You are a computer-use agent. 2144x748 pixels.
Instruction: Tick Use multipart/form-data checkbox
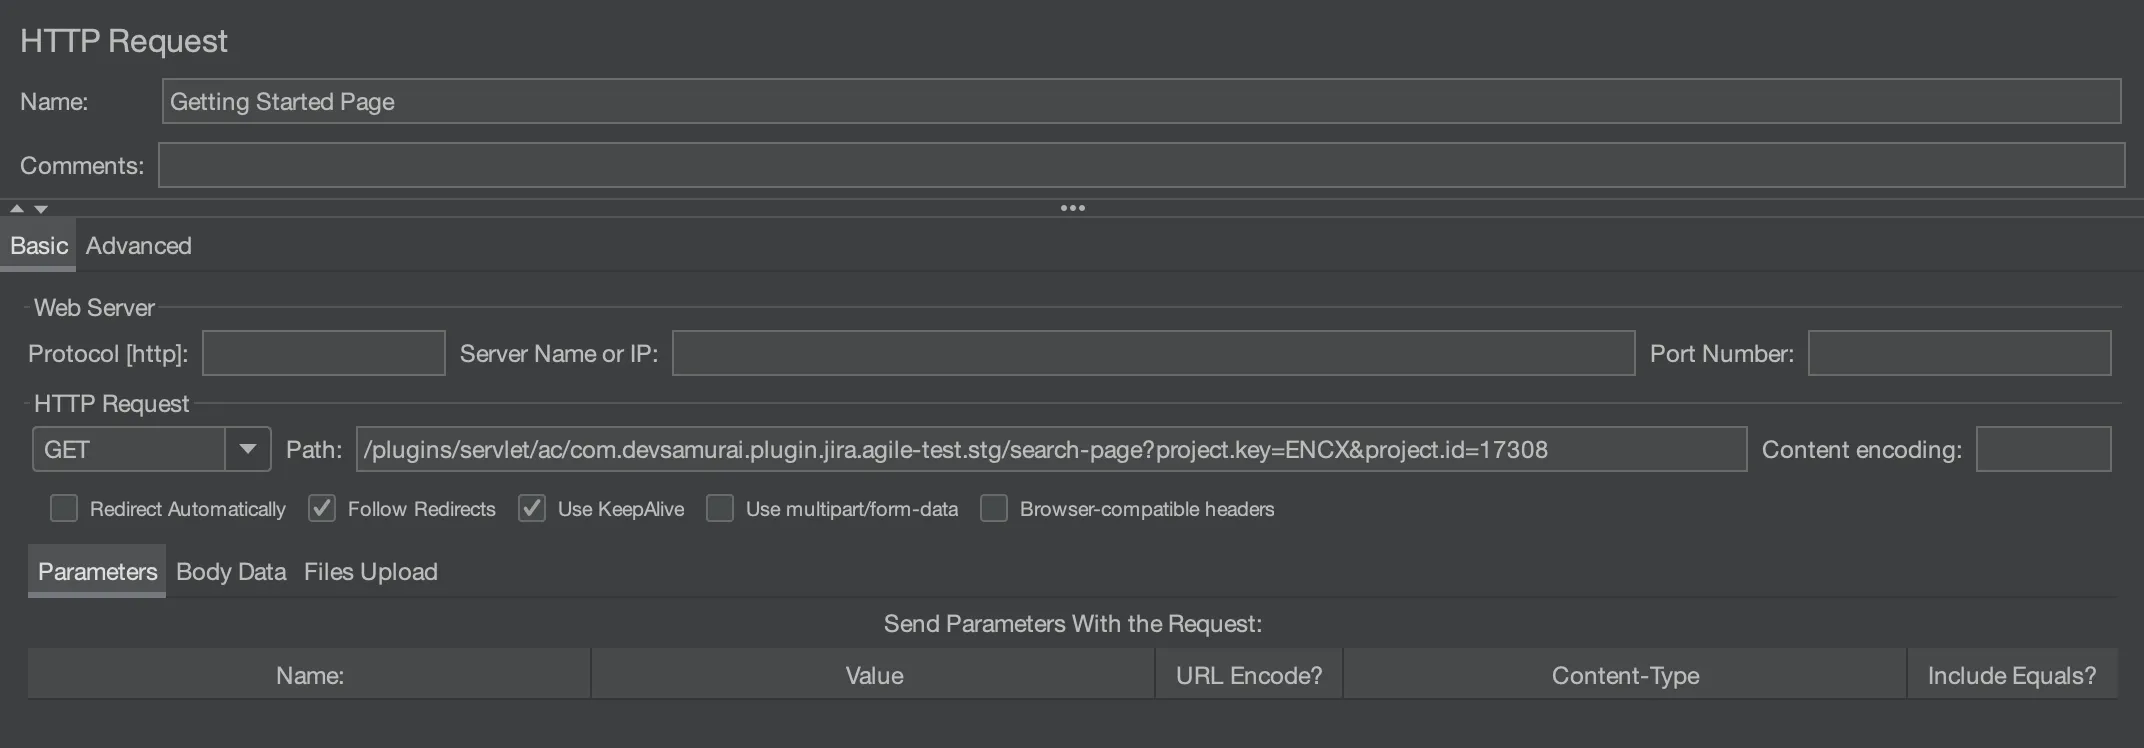point(720,509)
